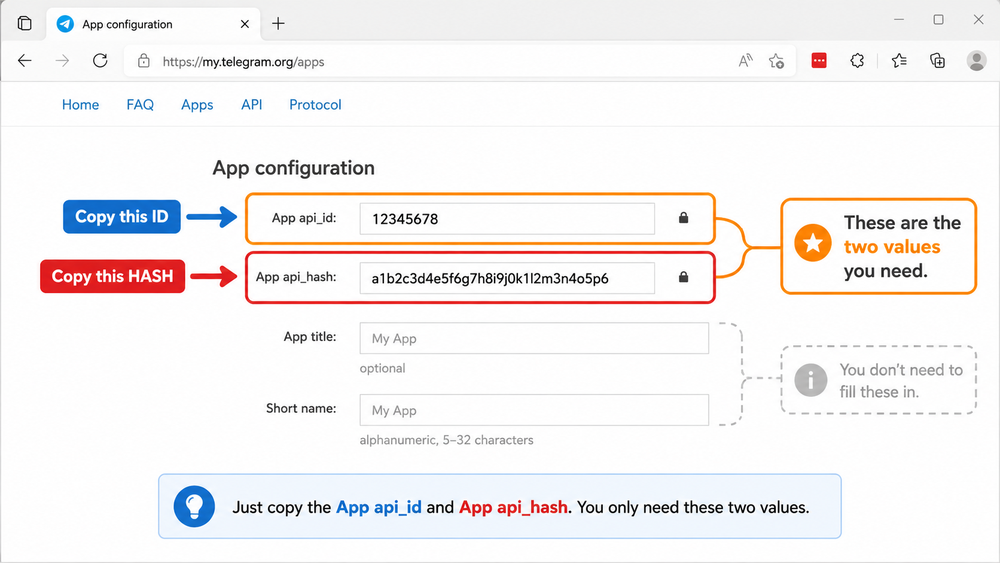Select the App configuration browser tab

[x=153, y=24]
